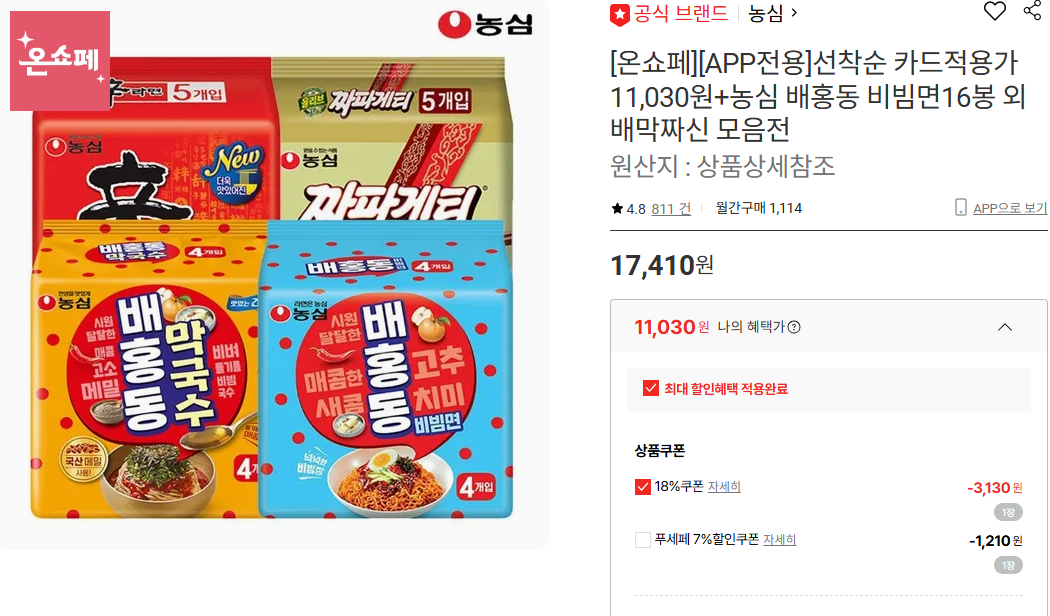Screen dimensions: 1050x616
Task: Collapse the 나의 혜택가 panel chevron
Action: click(1004, 327)
